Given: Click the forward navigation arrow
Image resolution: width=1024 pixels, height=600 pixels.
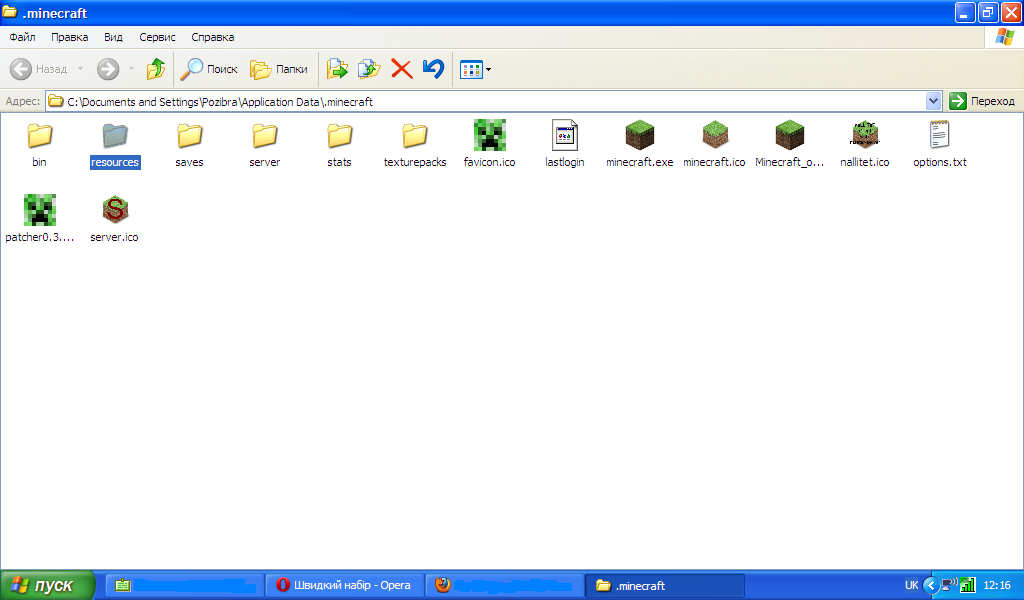Looking at the screenshot, I should coord(108,69).
